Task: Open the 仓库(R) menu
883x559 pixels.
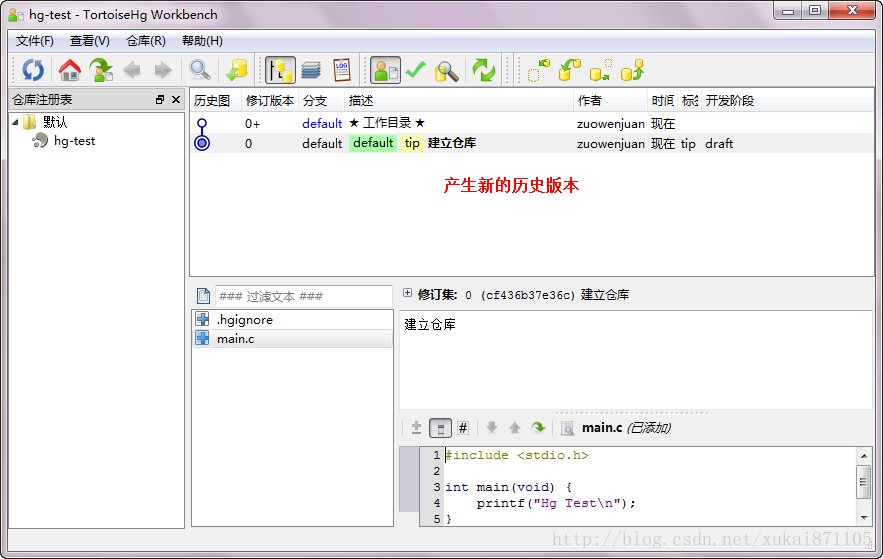Action: pos(146,41)
